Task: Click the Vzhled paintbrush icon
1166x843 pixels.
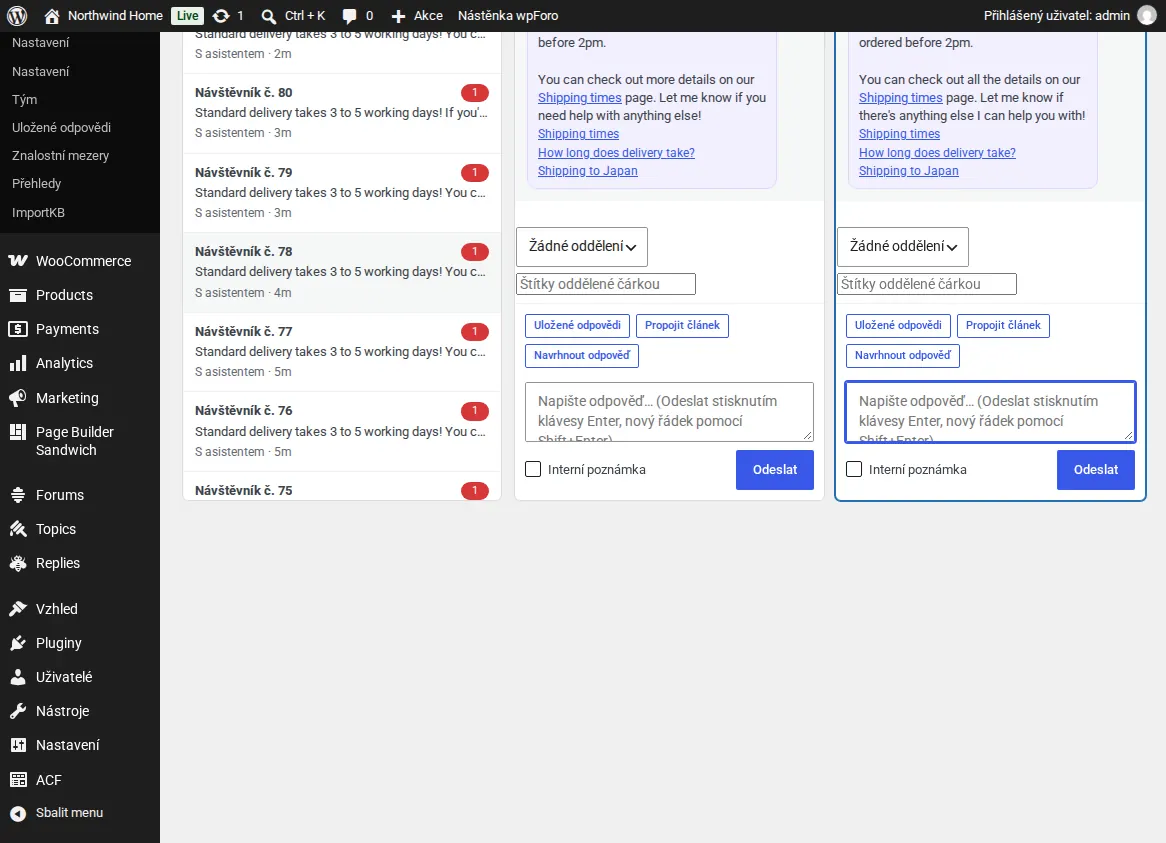Action: pos(18,609)
